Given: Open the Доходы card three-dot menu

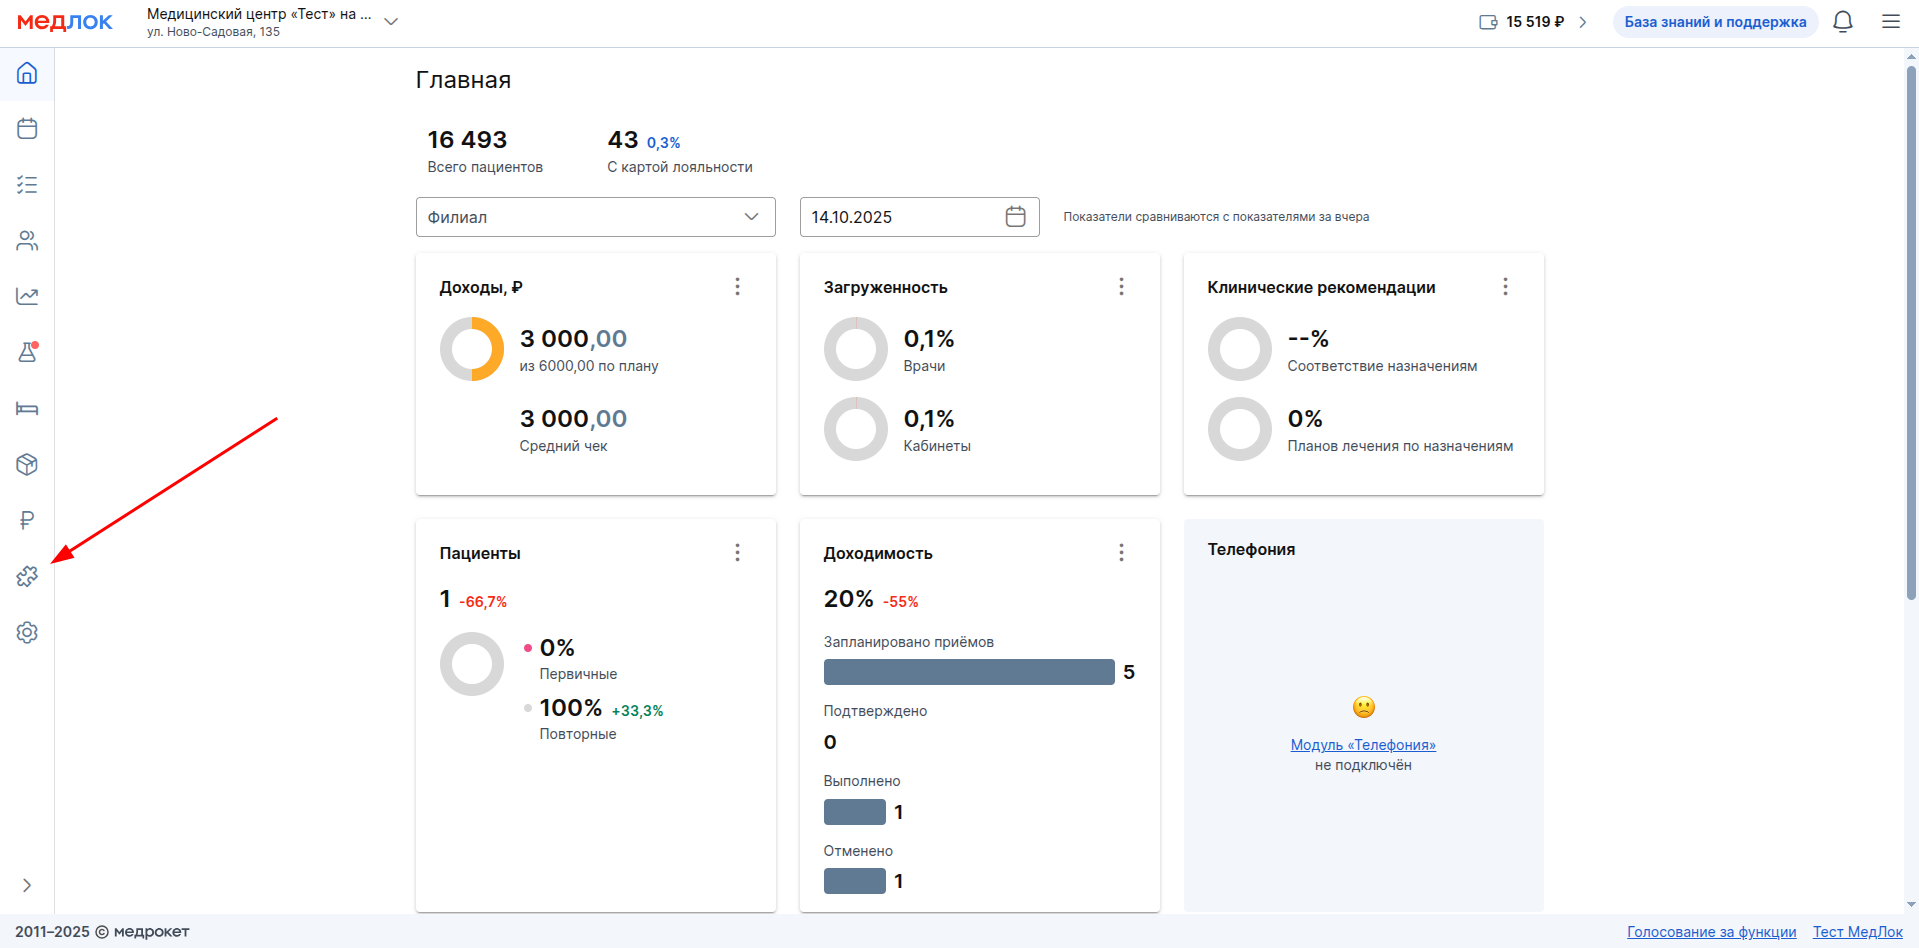Looking at the screenshot, I should tap(737, 287).
